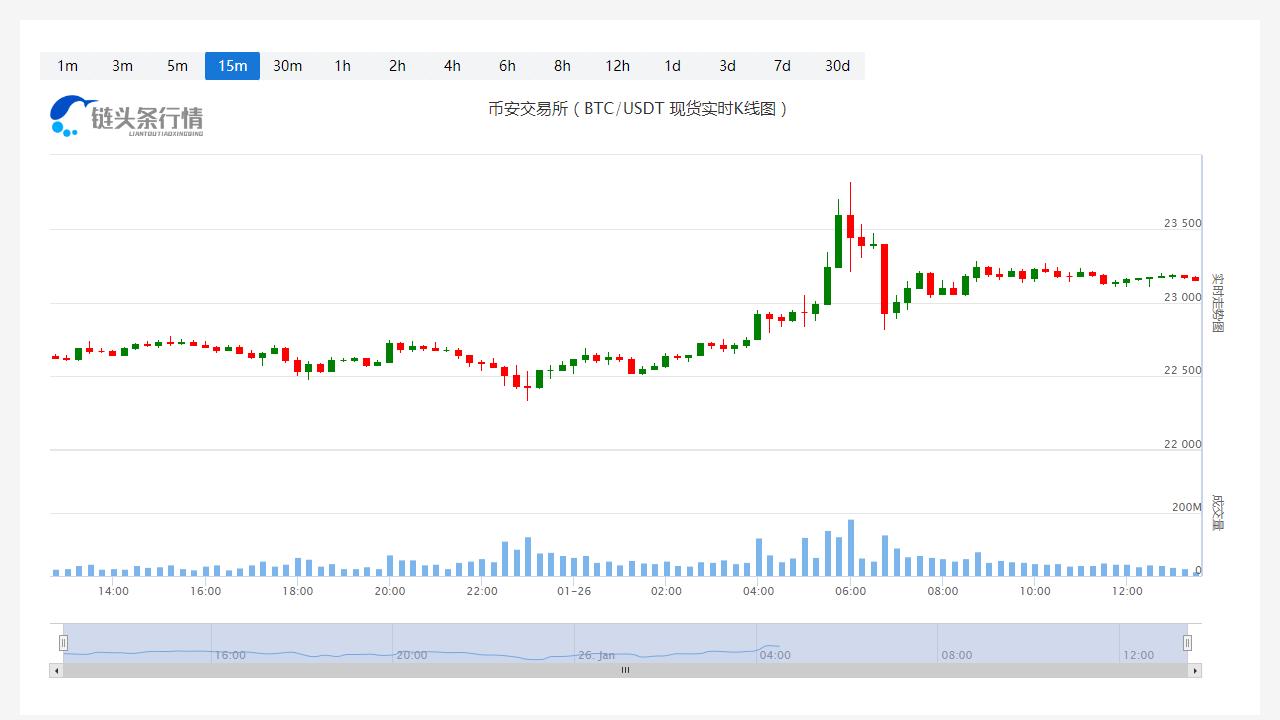Switch to the 30d interval tab

(837, 66)
